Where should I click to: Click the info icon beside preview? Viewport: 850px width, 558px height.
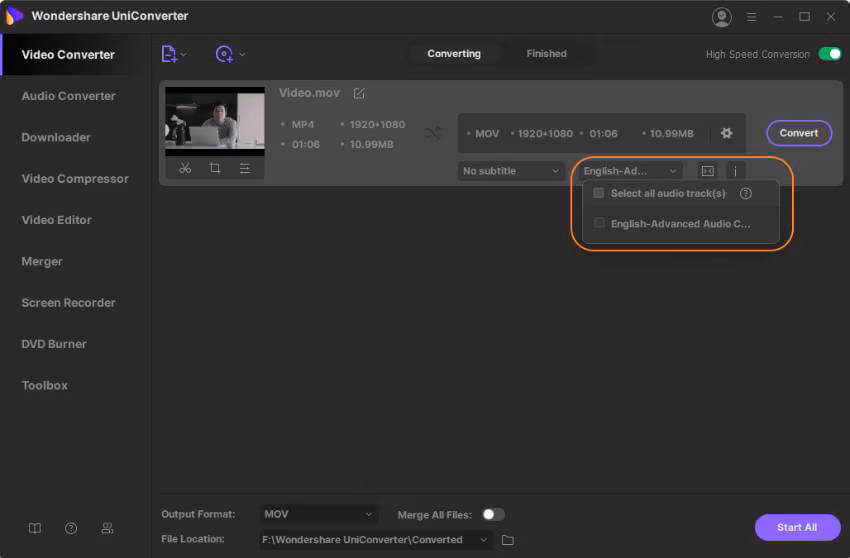coord(735,171)
